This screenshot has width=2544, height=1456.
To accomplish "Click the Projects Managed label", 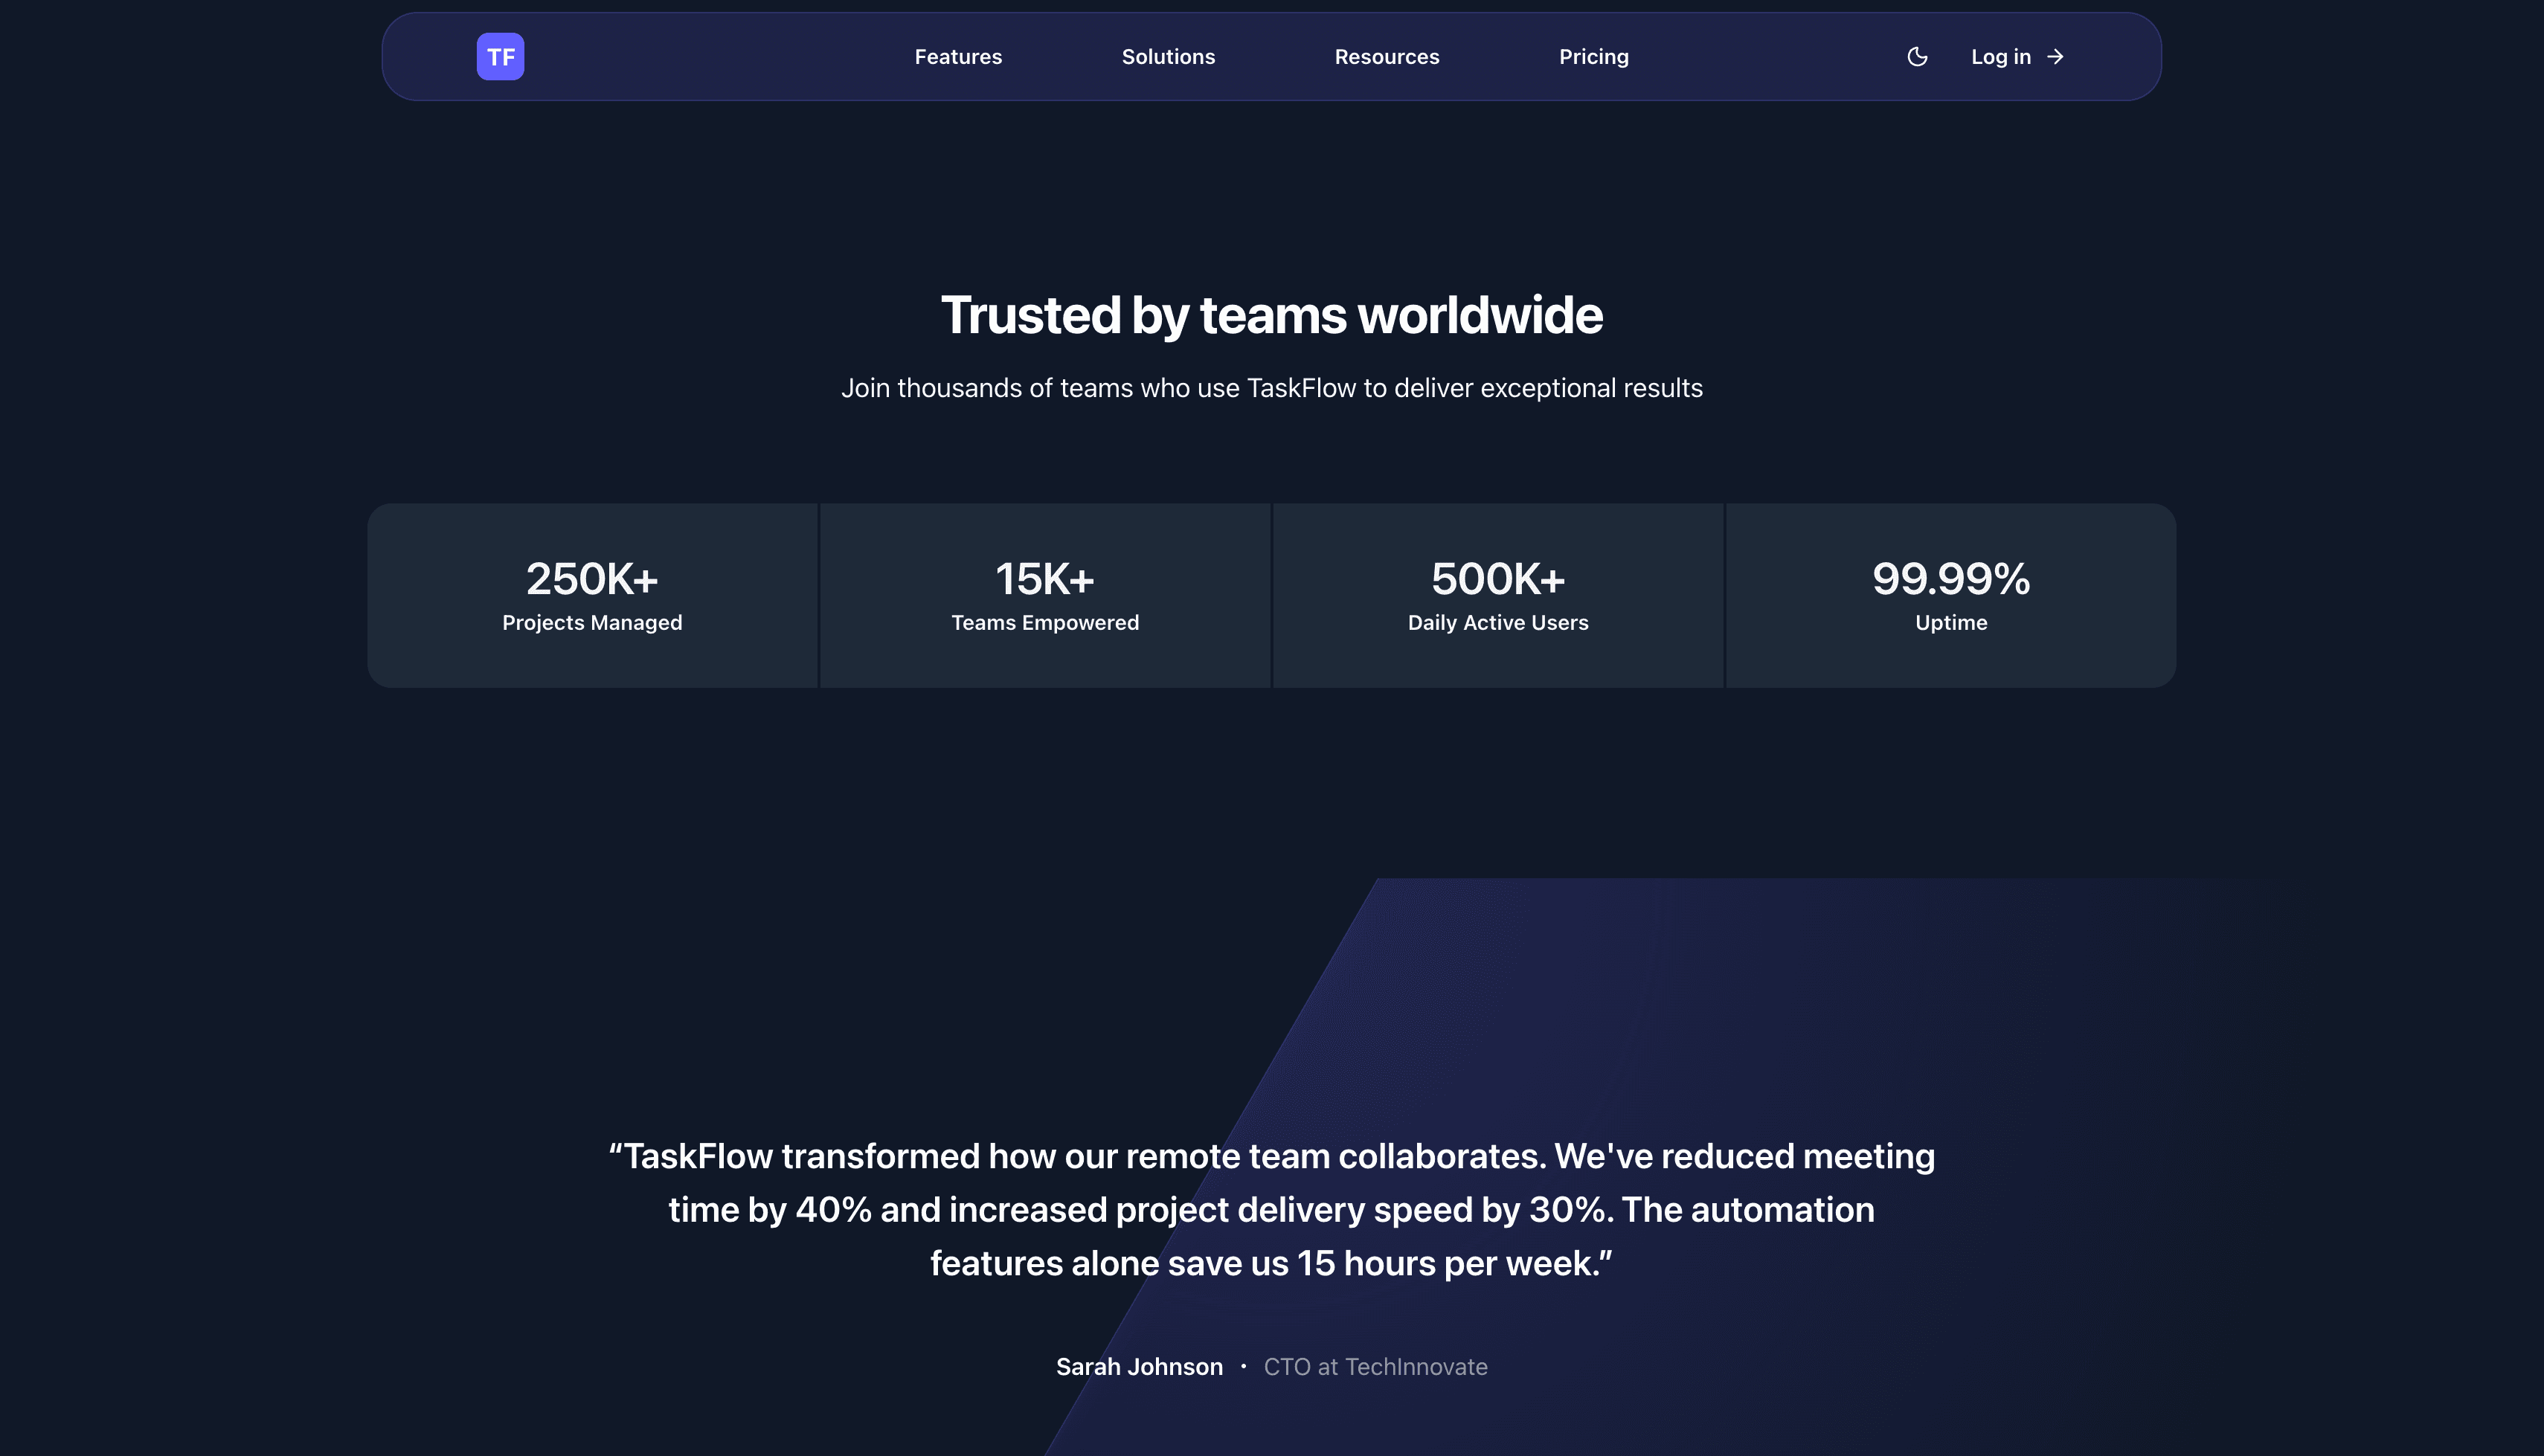I will [592, 623].
